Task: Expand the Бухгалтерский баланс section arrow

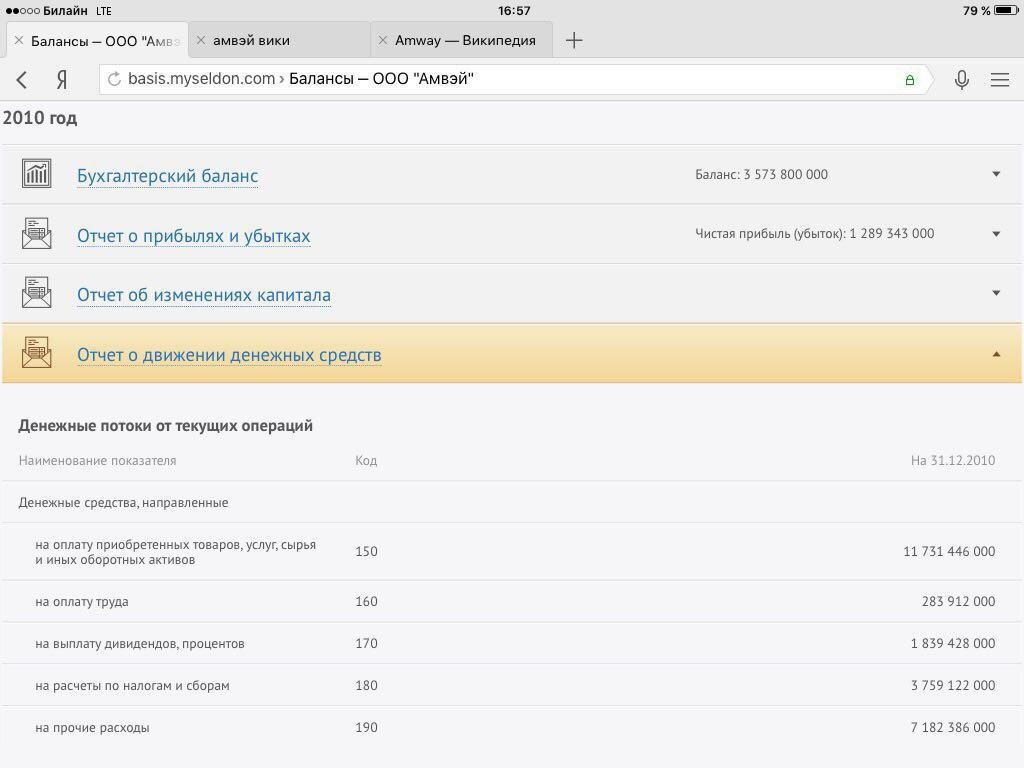Action: [995, 174]
